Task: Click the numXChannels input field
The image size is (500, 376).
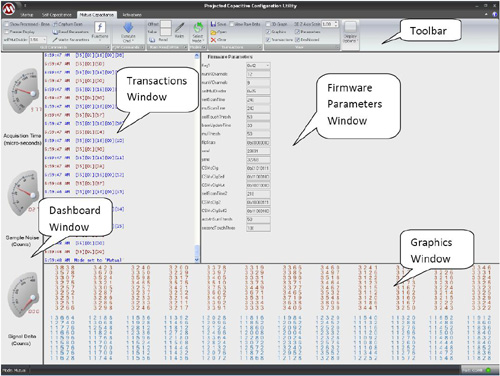Action: point(258,74)
